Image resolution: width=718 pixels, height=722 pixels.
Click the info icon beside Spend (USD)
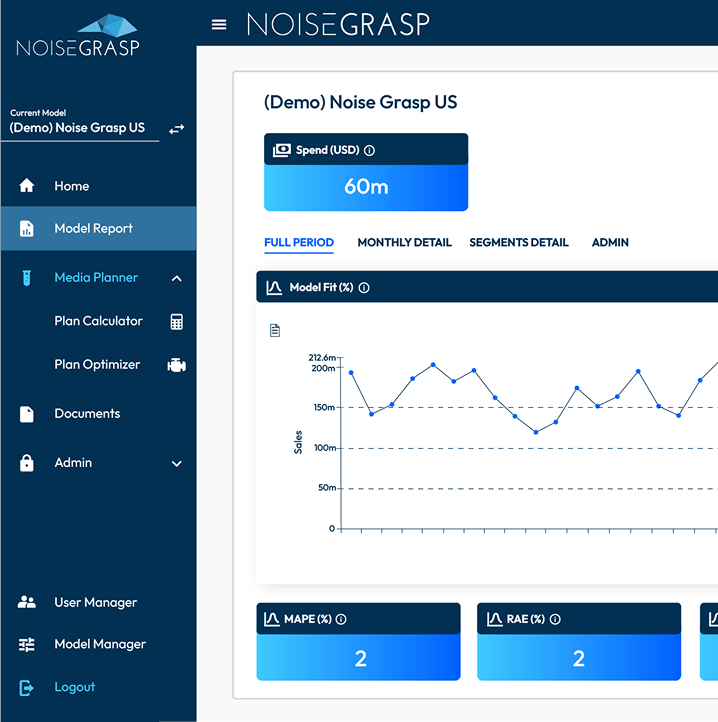coord(369,151)
